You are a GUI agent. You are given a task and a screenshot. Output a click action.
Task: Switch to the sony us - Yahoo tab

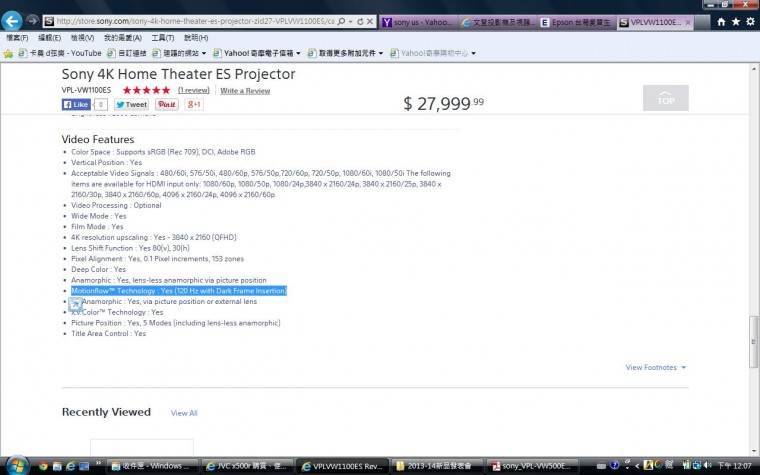point(419,22)
